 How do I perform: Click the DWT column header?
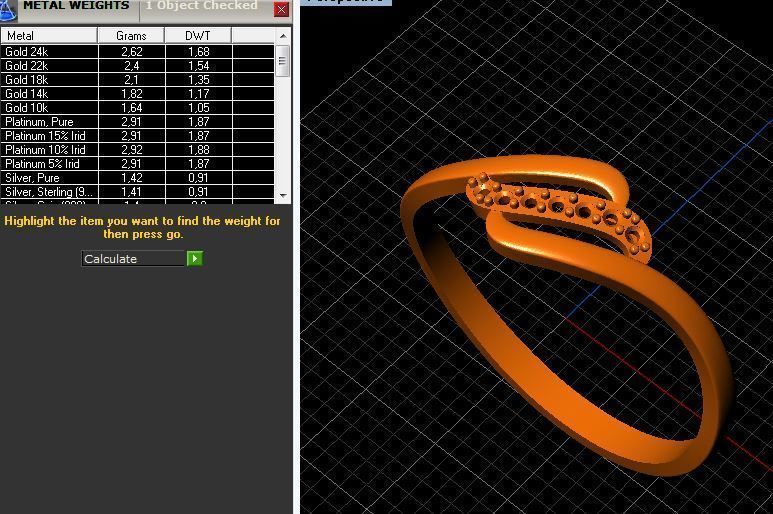coord(198,35)
